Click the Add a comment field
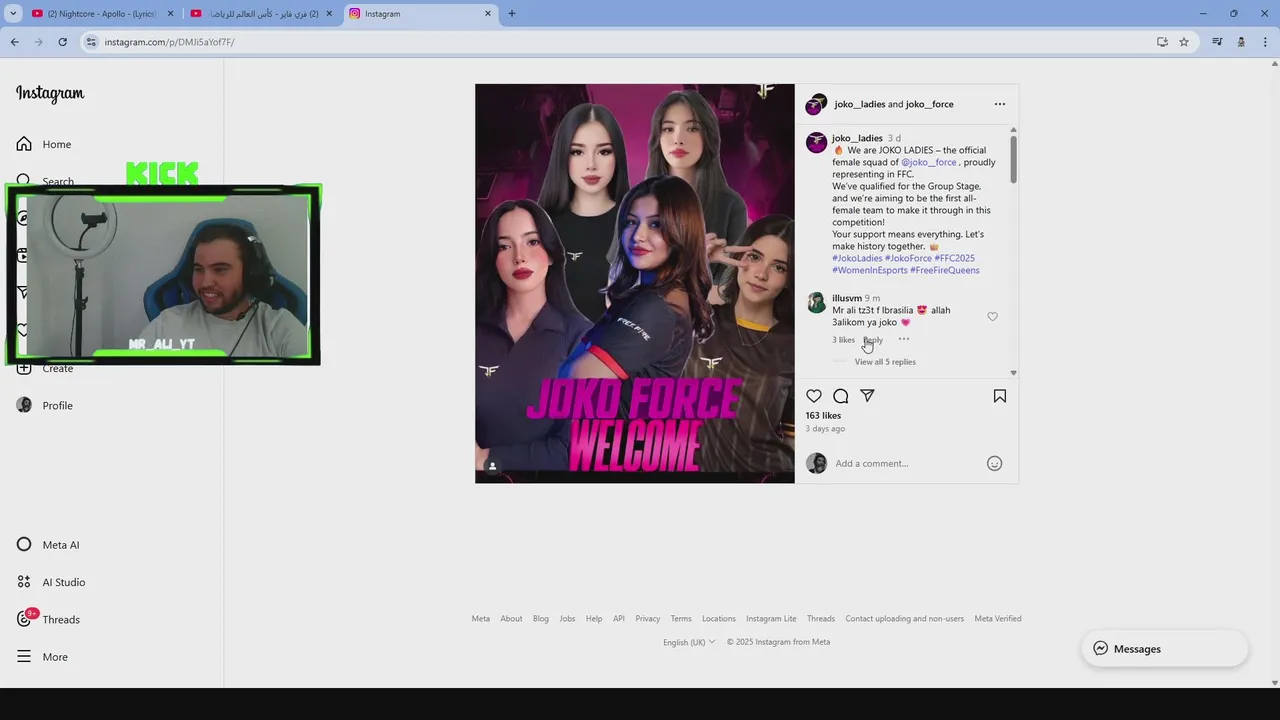Screen dimensions: 1280x720 pos(905,463)
